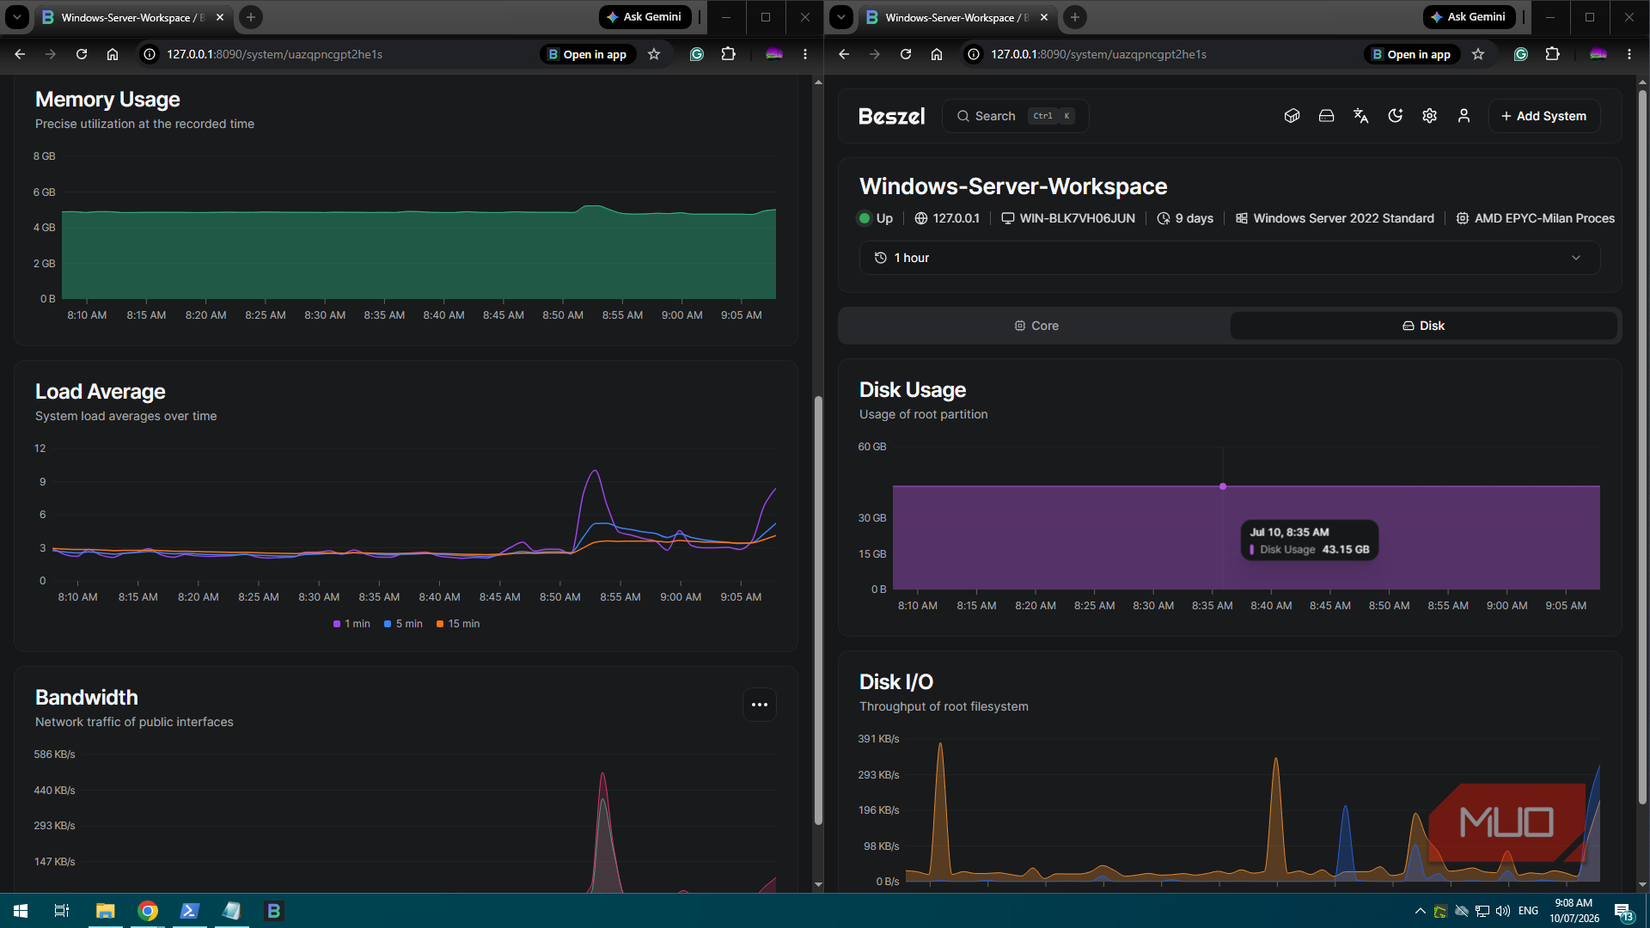Click left window vertical scrollbar thumb
This screenshot has width=1650, height=928.
tap(818, 610)
